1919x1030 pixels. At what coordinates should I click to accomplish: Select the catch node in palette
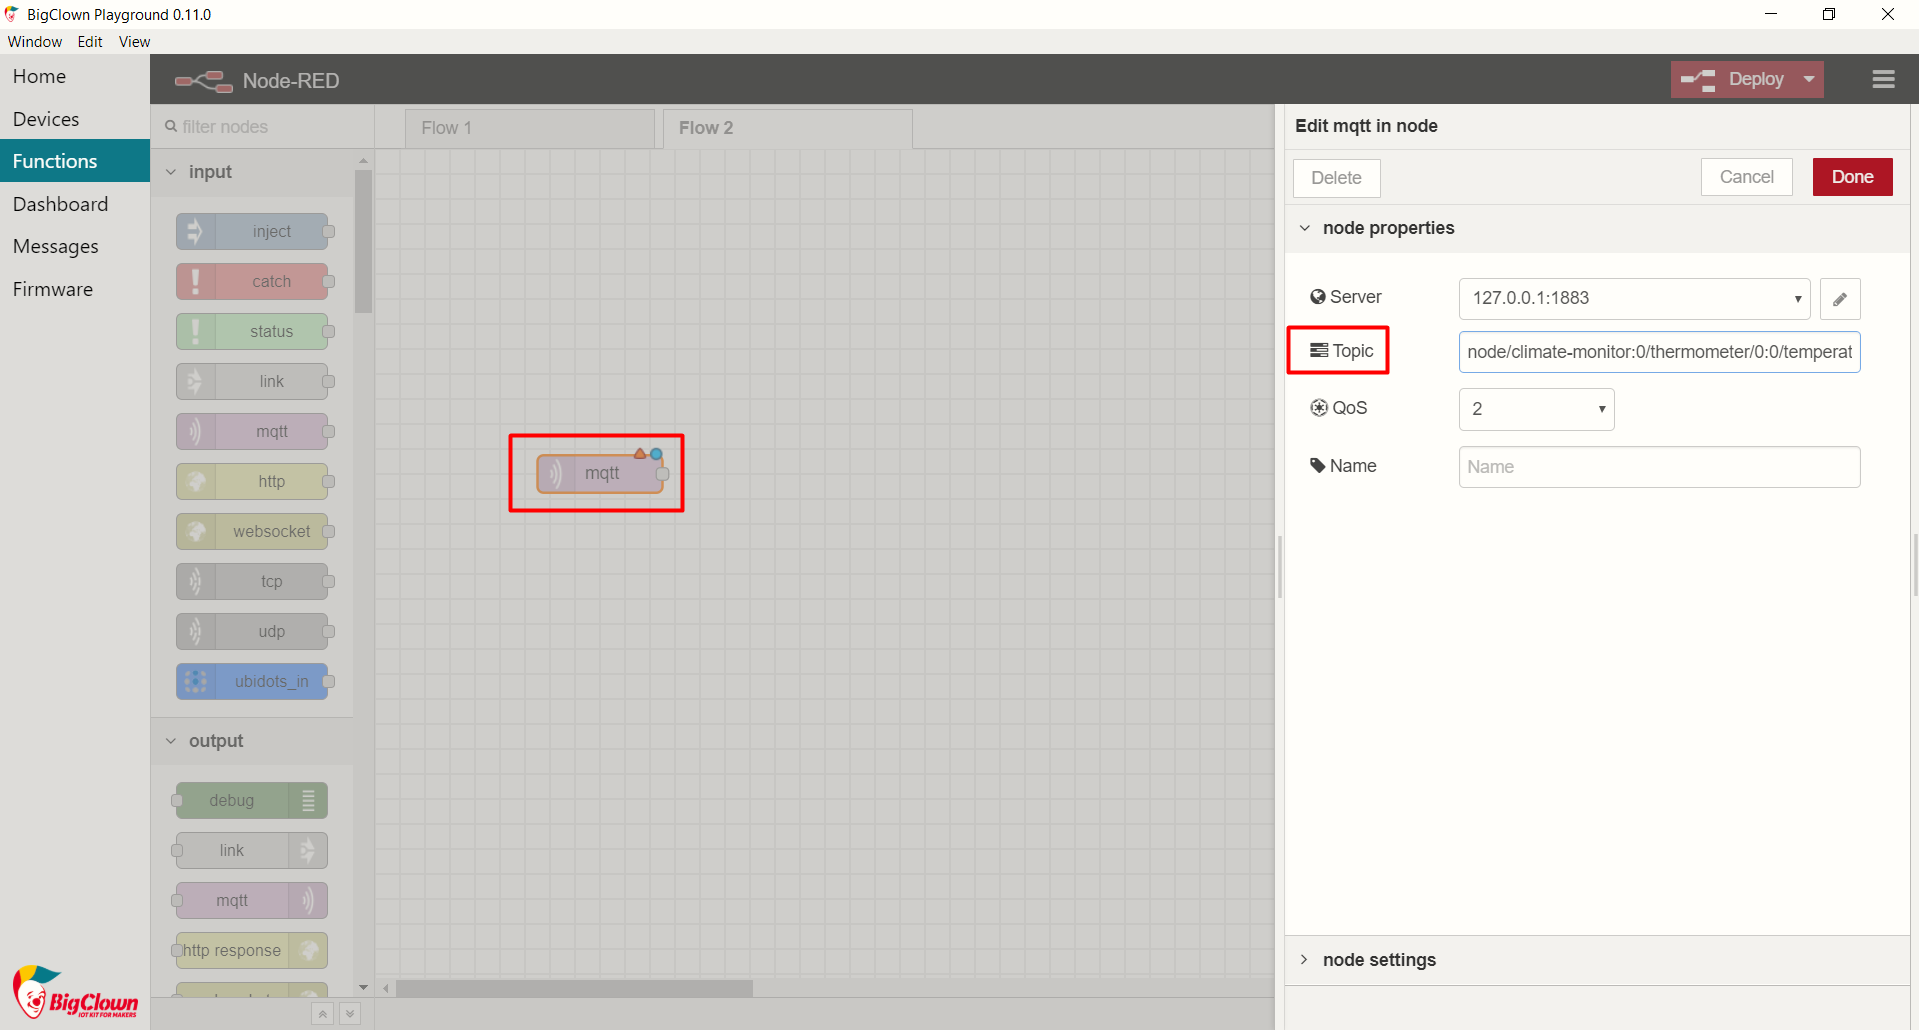(x=252, y=281)
